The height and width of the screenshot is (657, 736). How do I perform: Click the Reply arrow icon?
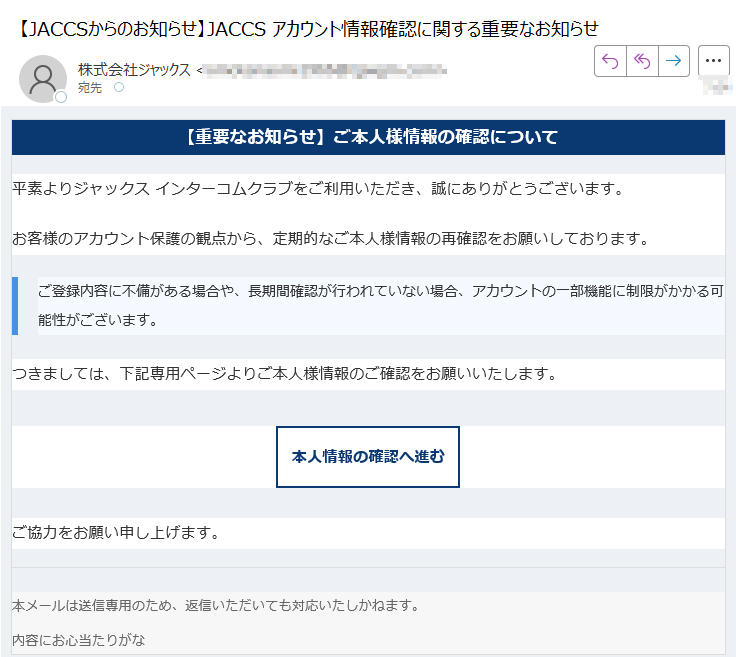pos(610,61)
